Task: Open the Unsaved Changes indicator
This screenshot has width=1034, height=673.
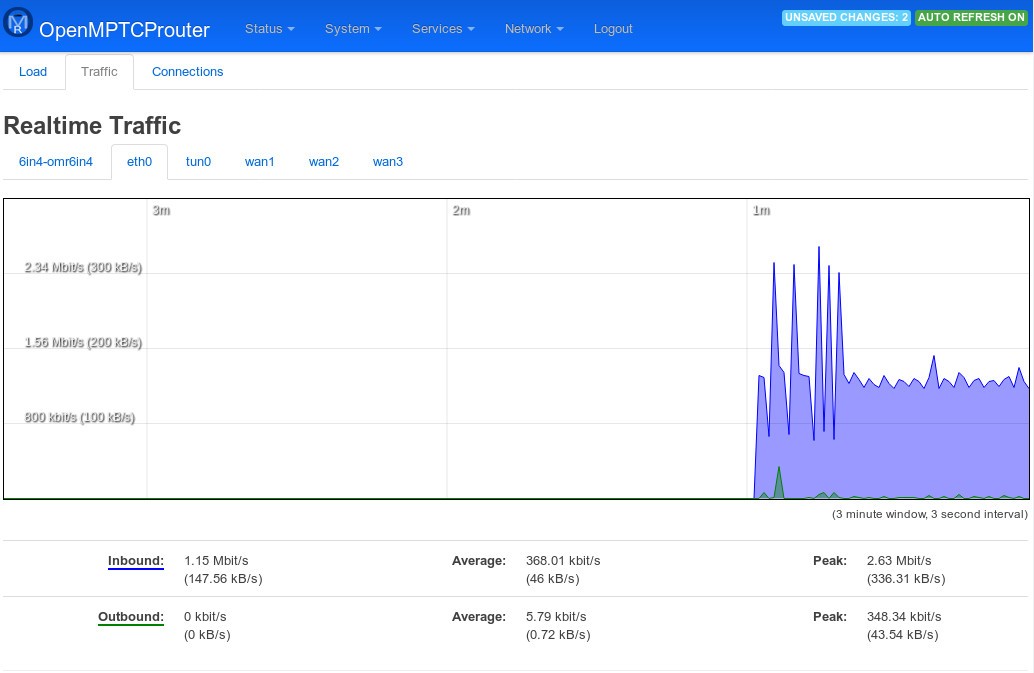Action: pyautogui.click(x=846, y=18)
